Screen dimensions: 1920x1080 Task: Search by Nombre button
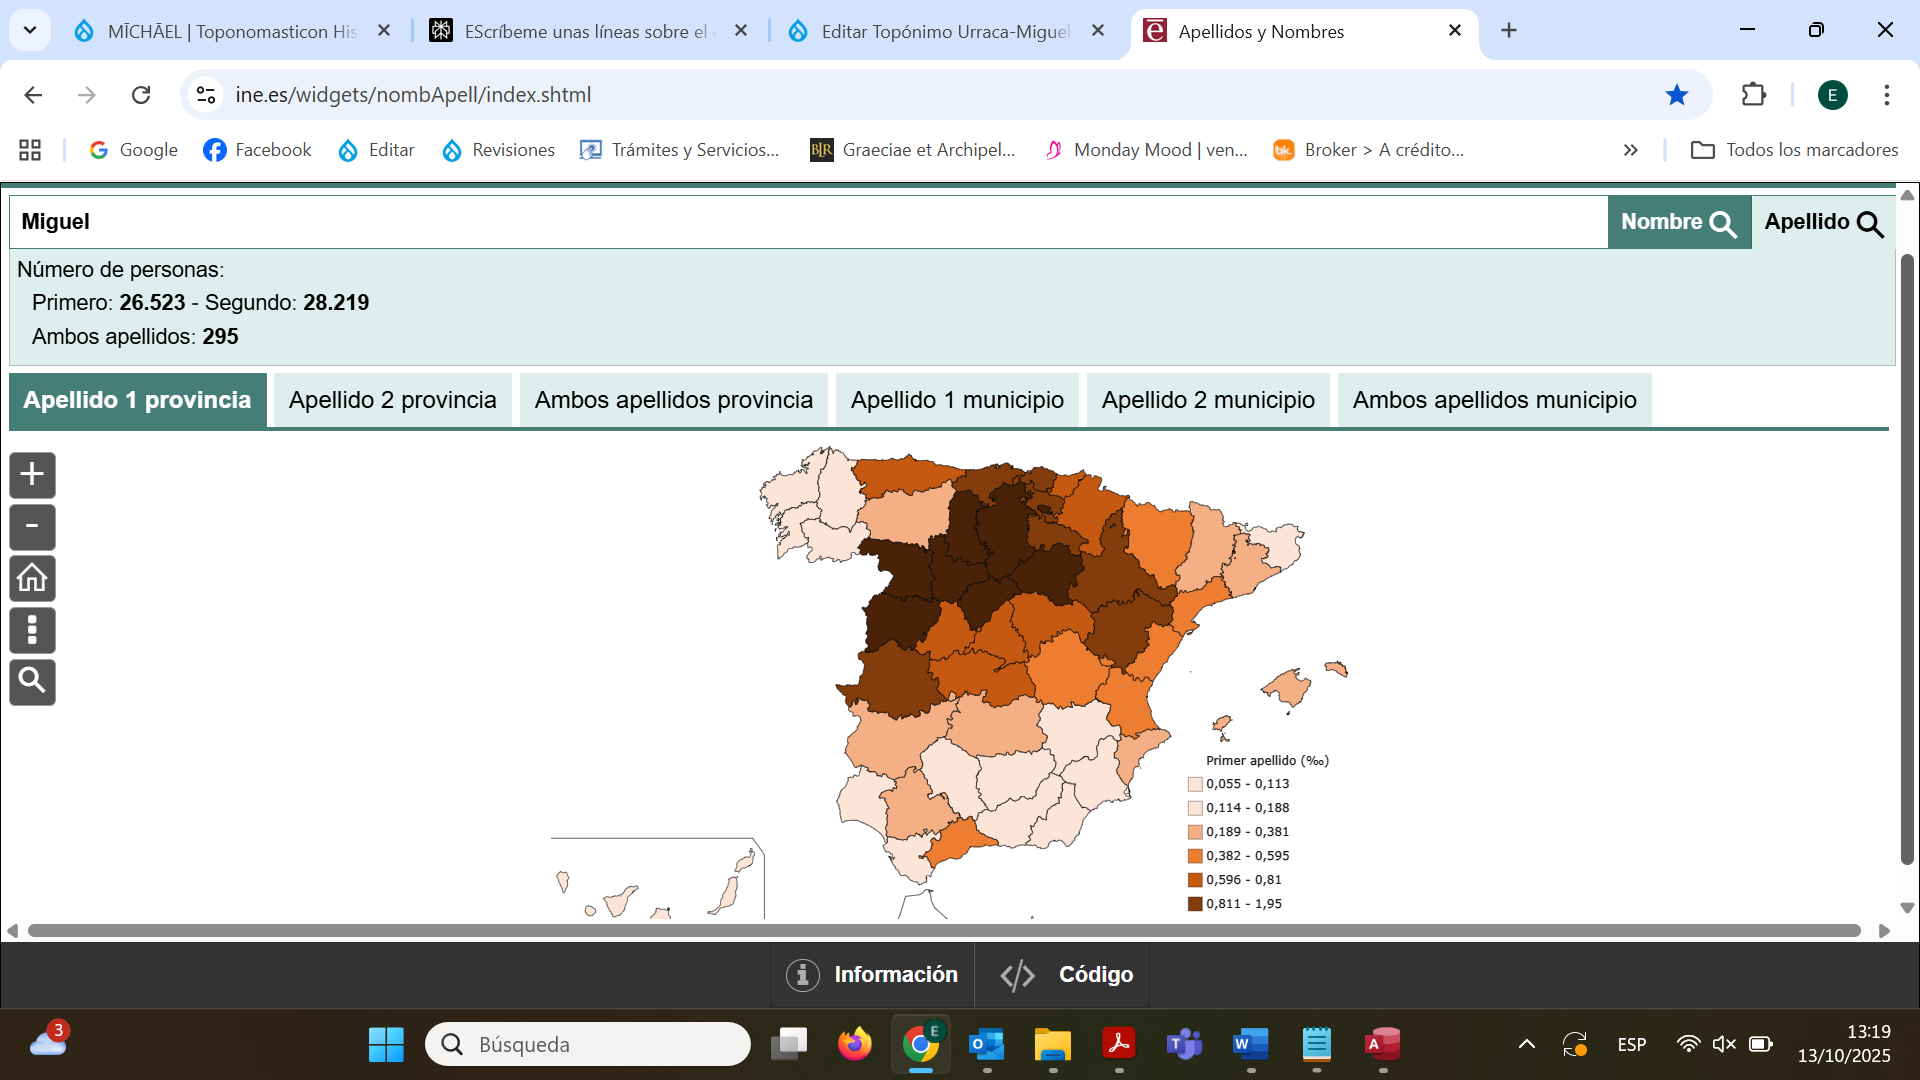point(1678,222)
